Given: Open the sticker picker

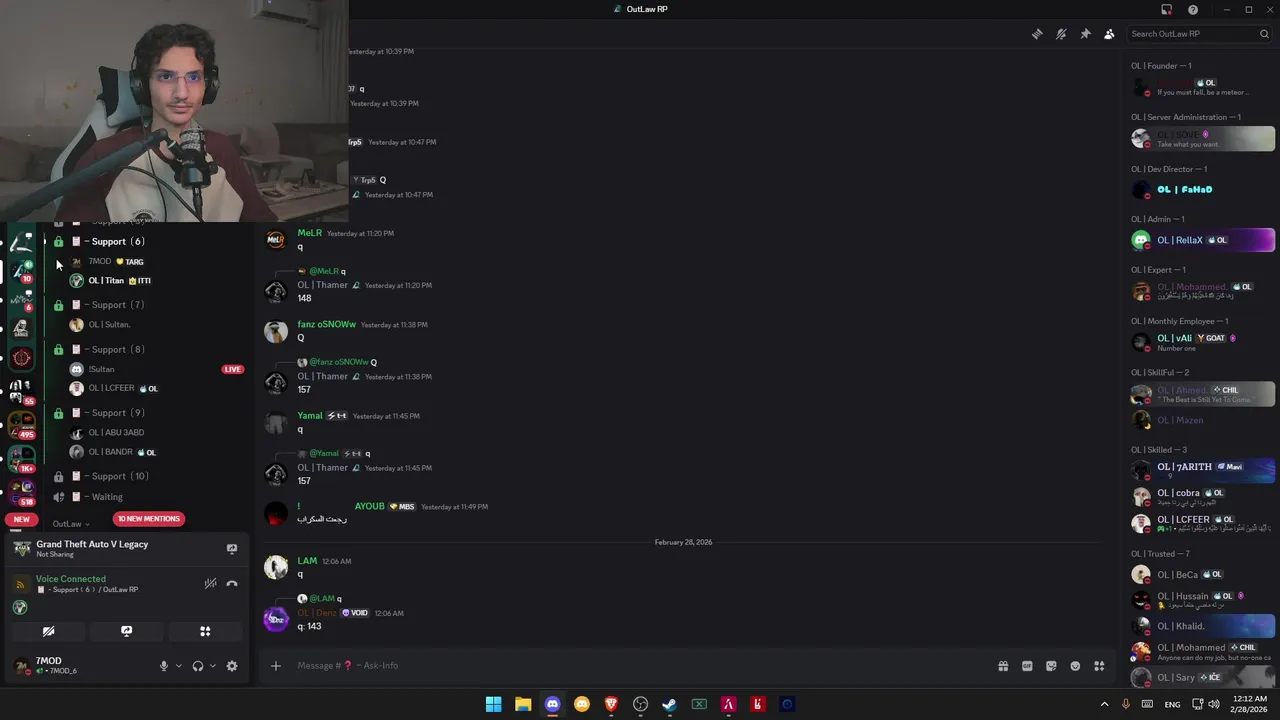Looking at the screenshot, I should point(1051,666).
